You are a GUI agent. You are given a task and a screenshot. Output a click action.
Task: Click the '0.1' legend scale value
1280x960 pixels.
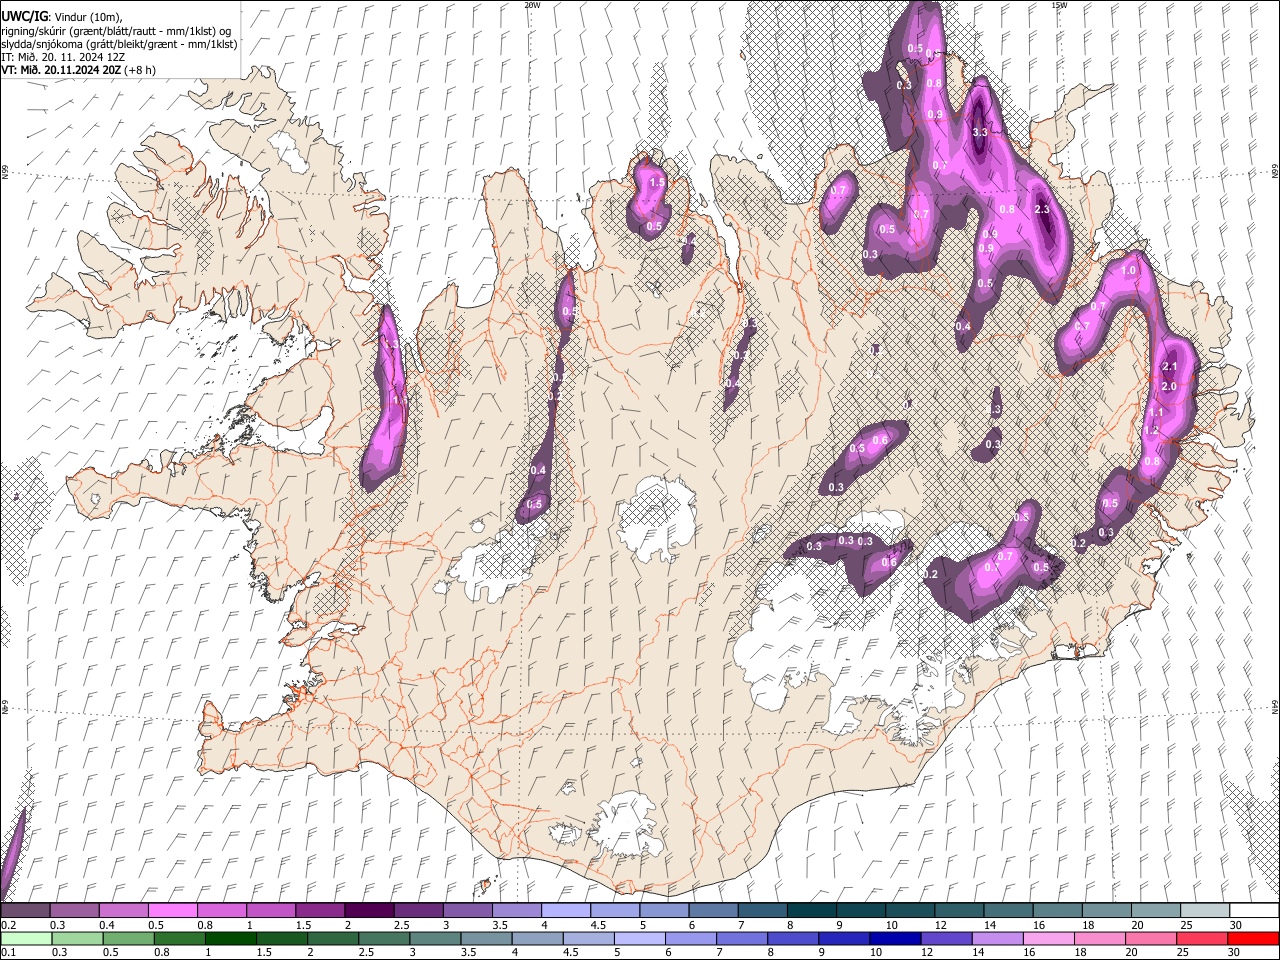[x=8, y=953]
